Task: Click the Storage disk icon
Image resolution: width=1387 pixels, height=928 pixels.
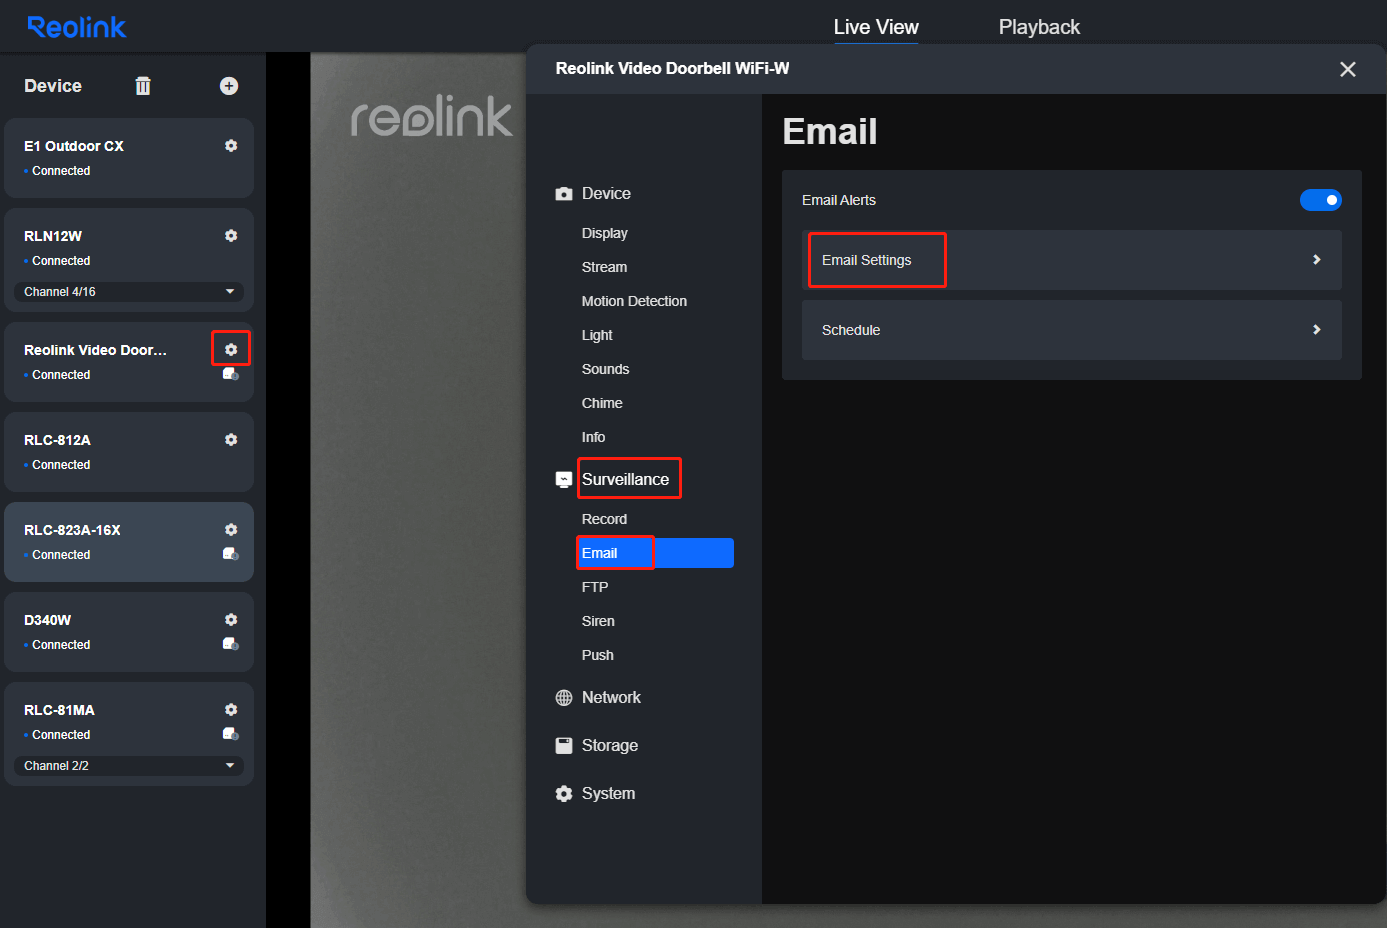Action: point(564,746)
